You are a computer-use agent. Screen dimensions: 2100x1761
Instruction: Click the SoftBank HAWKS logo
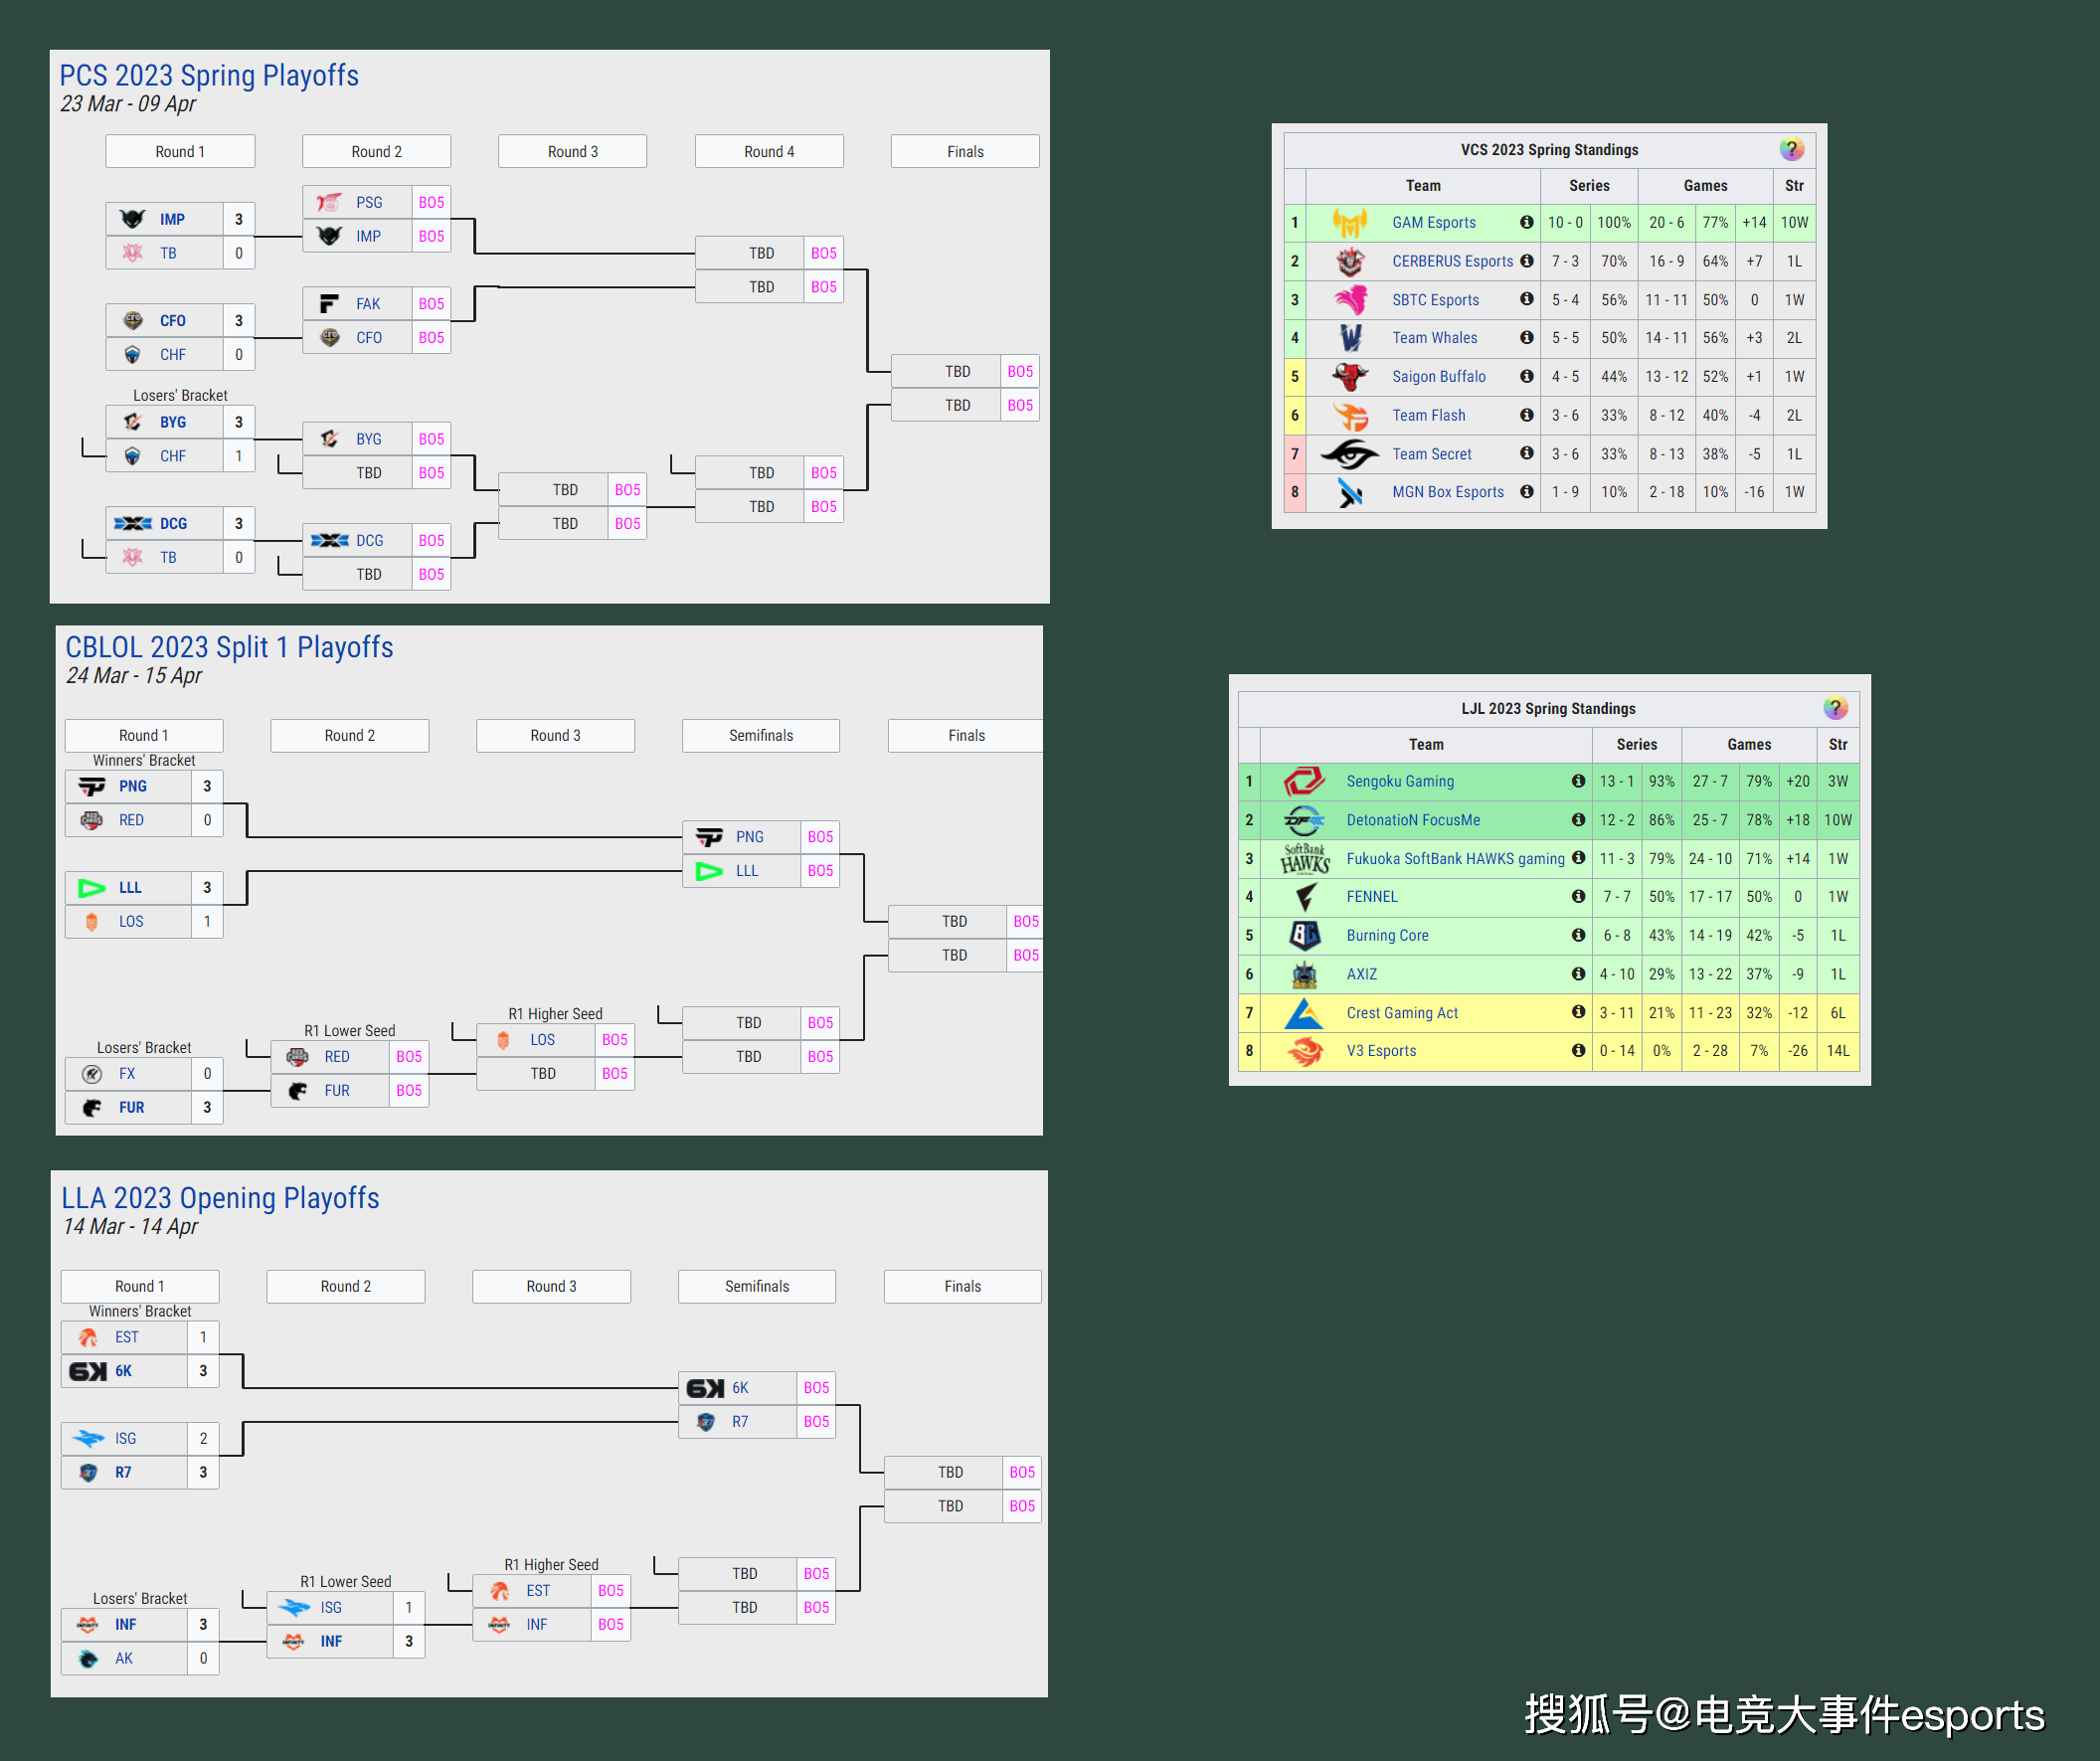point(1304,858)
